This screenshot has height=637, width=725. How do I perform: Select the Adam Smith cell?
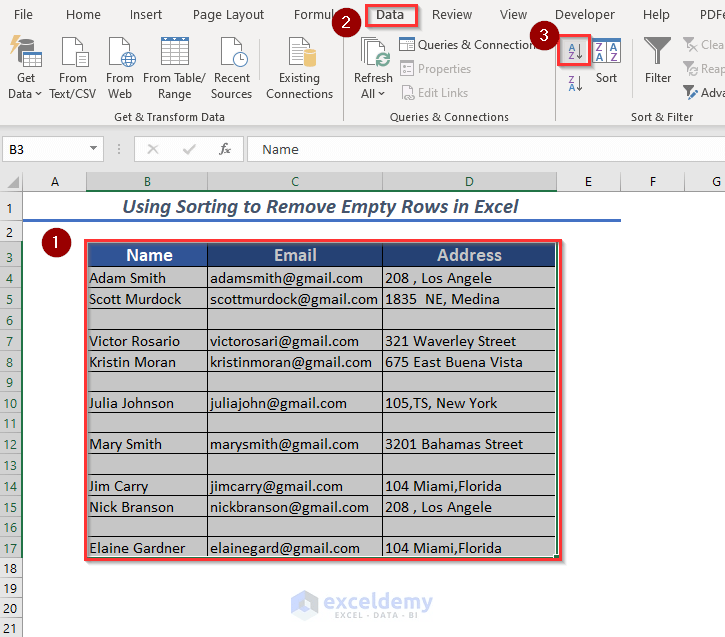tap(147, 278)
